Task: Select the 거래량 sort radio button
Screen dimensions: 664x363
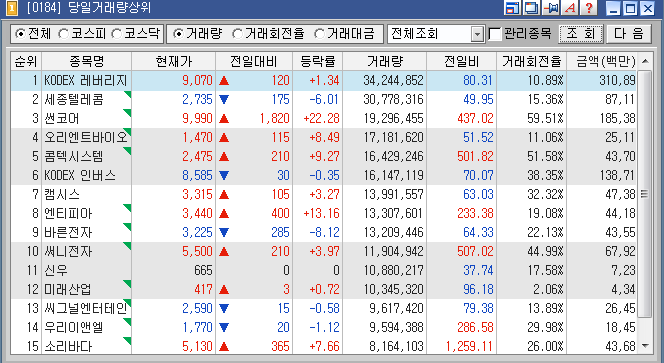Action: click(179, 34)
